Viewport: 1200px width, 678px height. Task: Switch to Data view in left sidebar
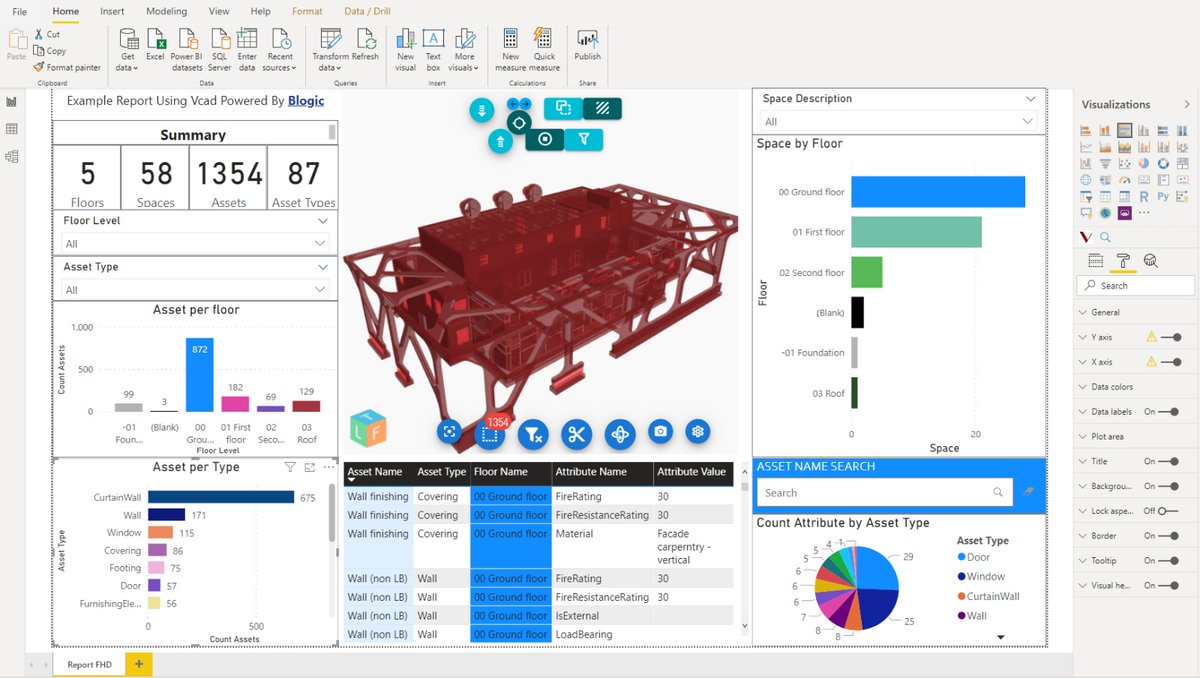click(12, 129)
